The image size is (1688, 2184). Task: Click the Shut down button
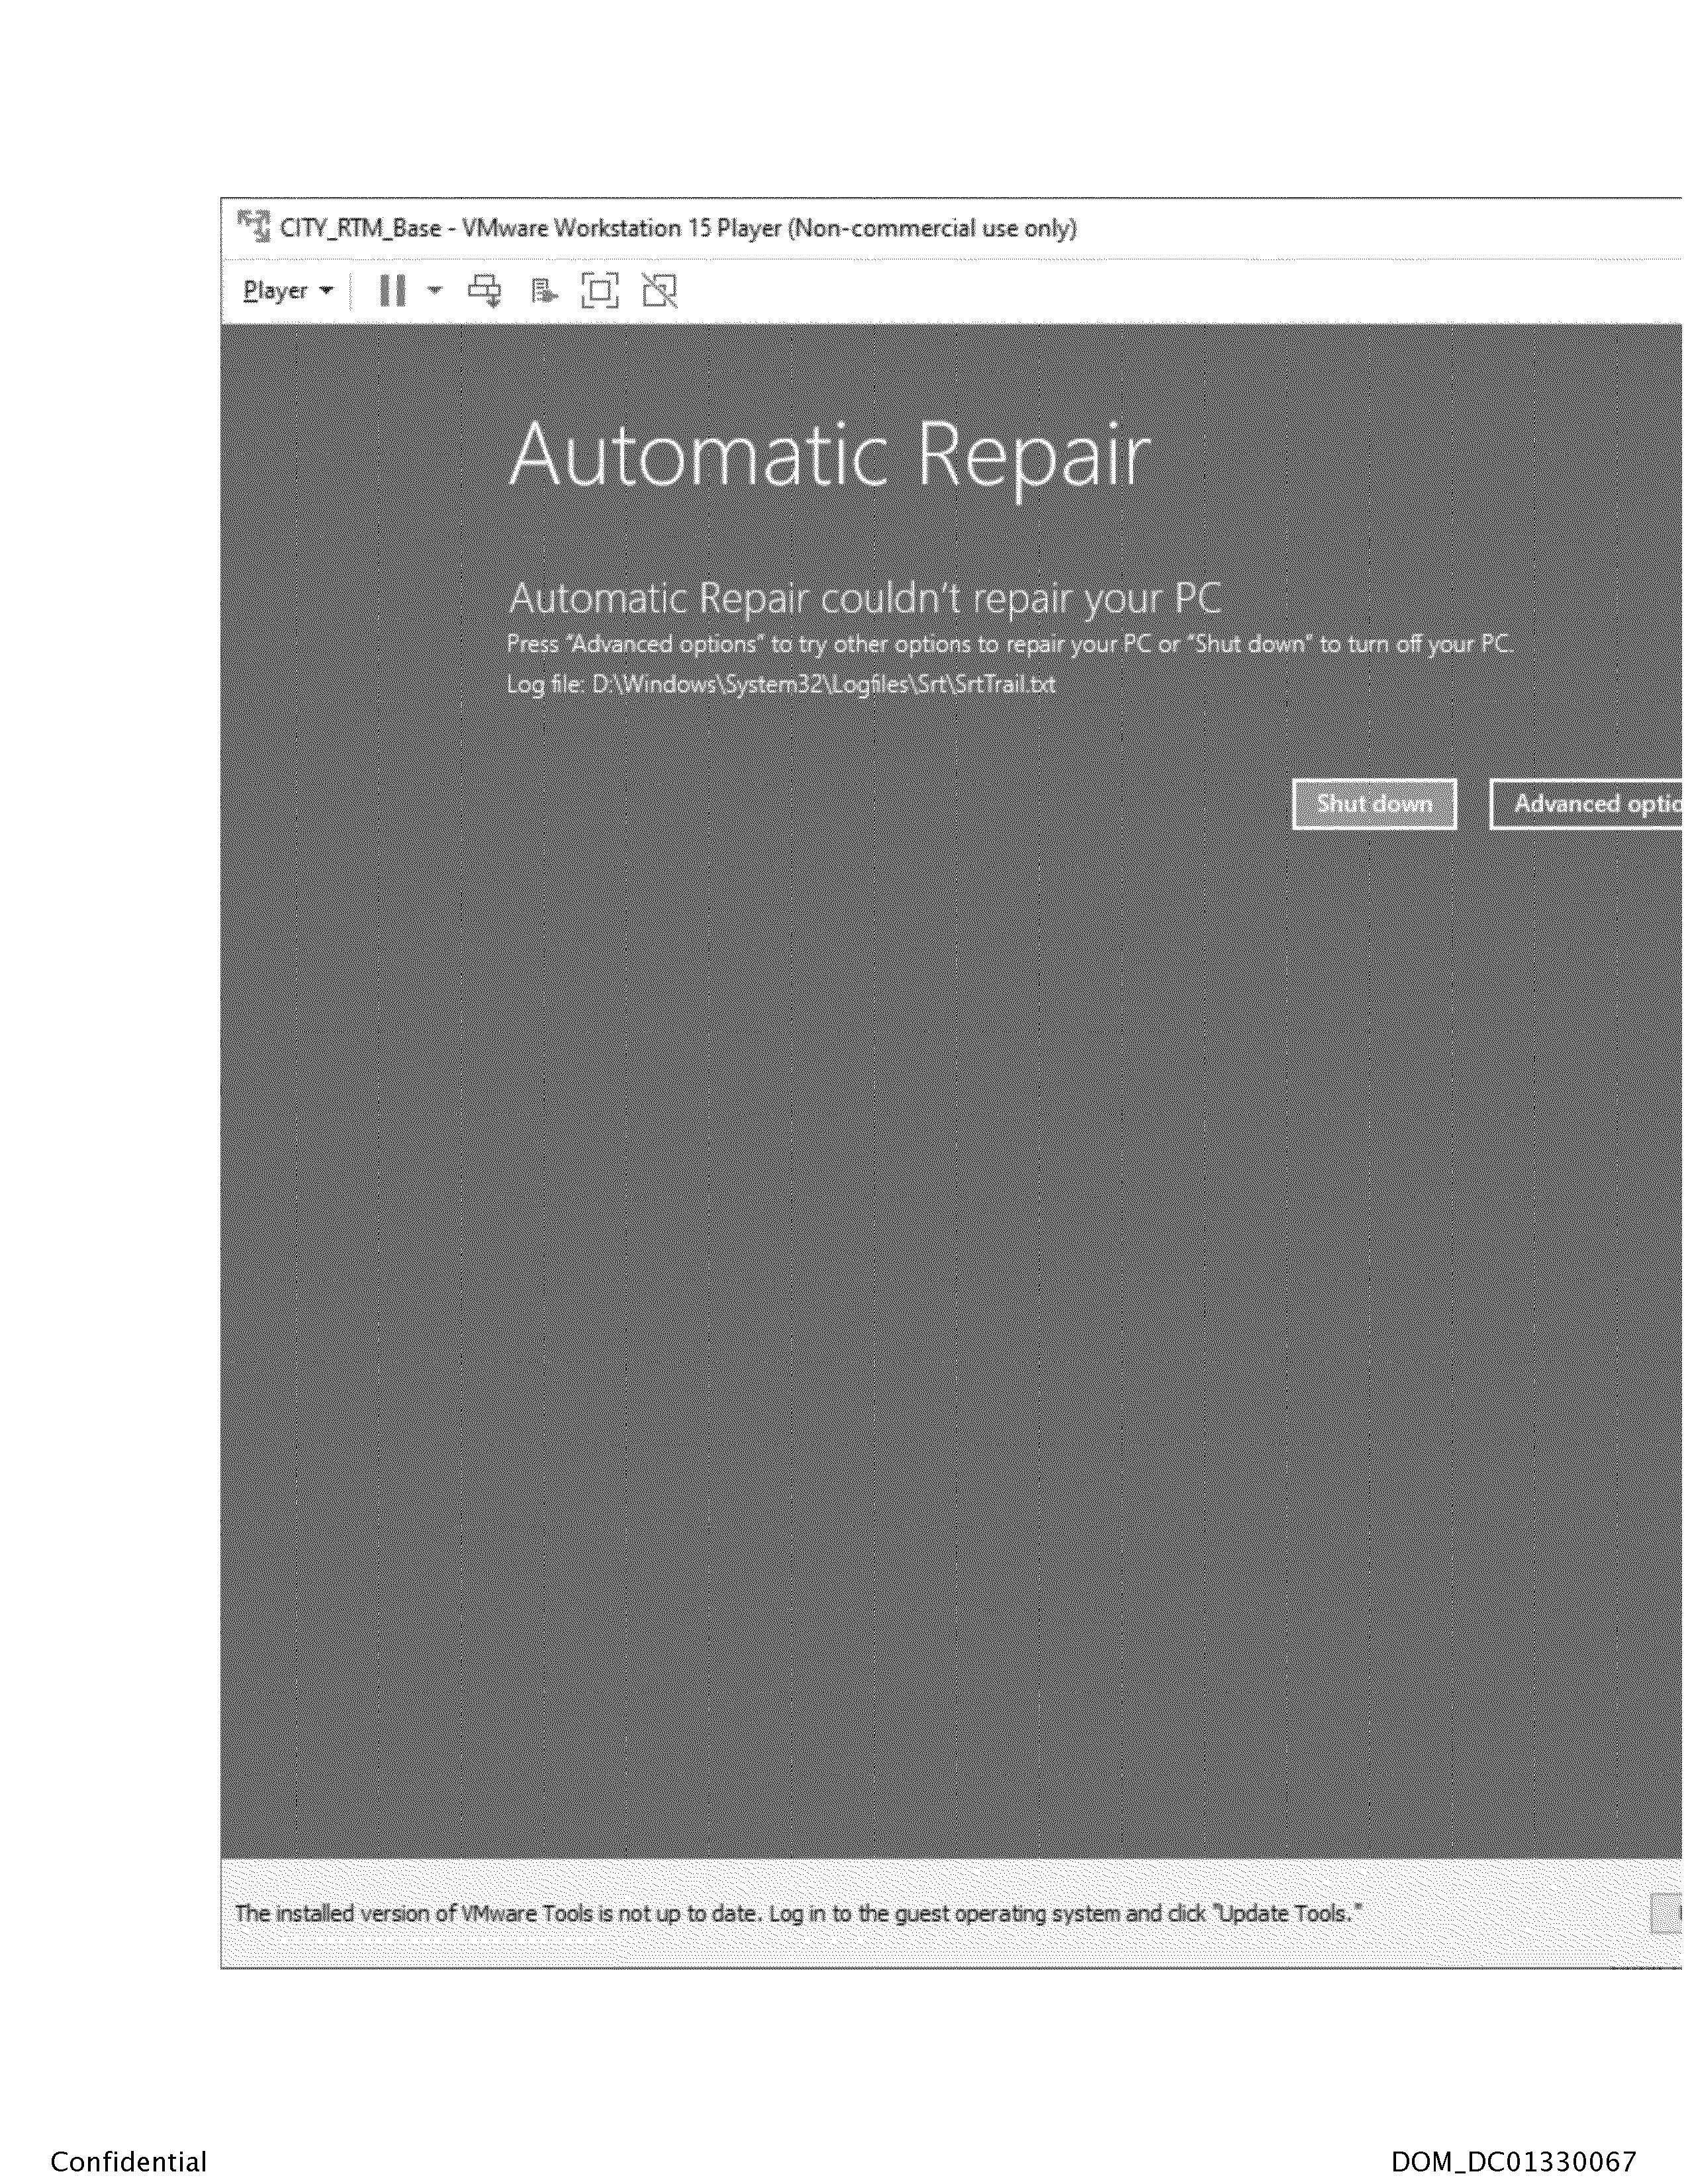click(1374, 804)
